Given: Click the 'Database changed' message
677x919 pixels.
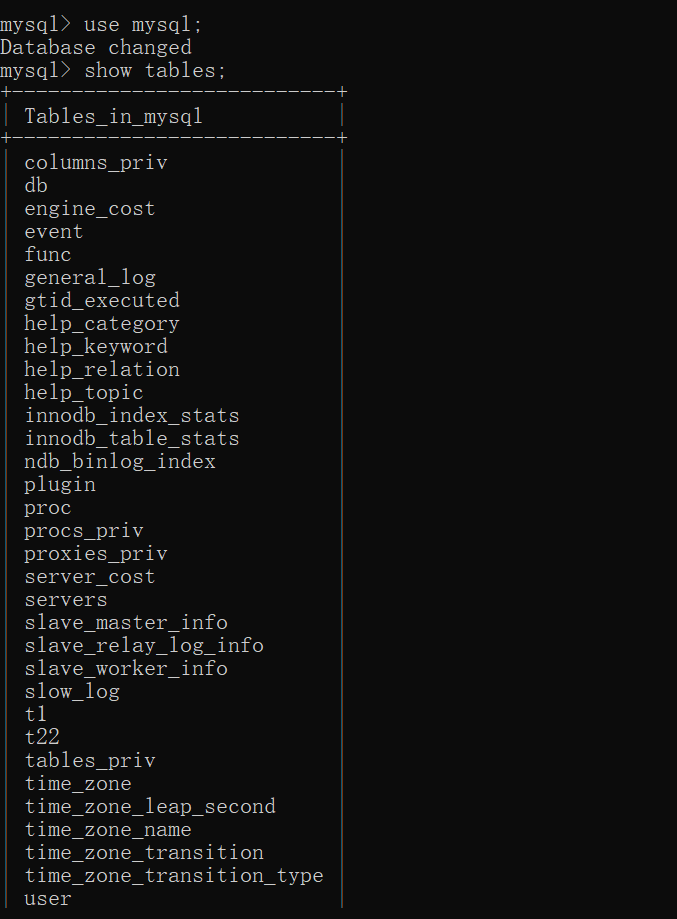Looking at the screenshot, I should 95,47.
